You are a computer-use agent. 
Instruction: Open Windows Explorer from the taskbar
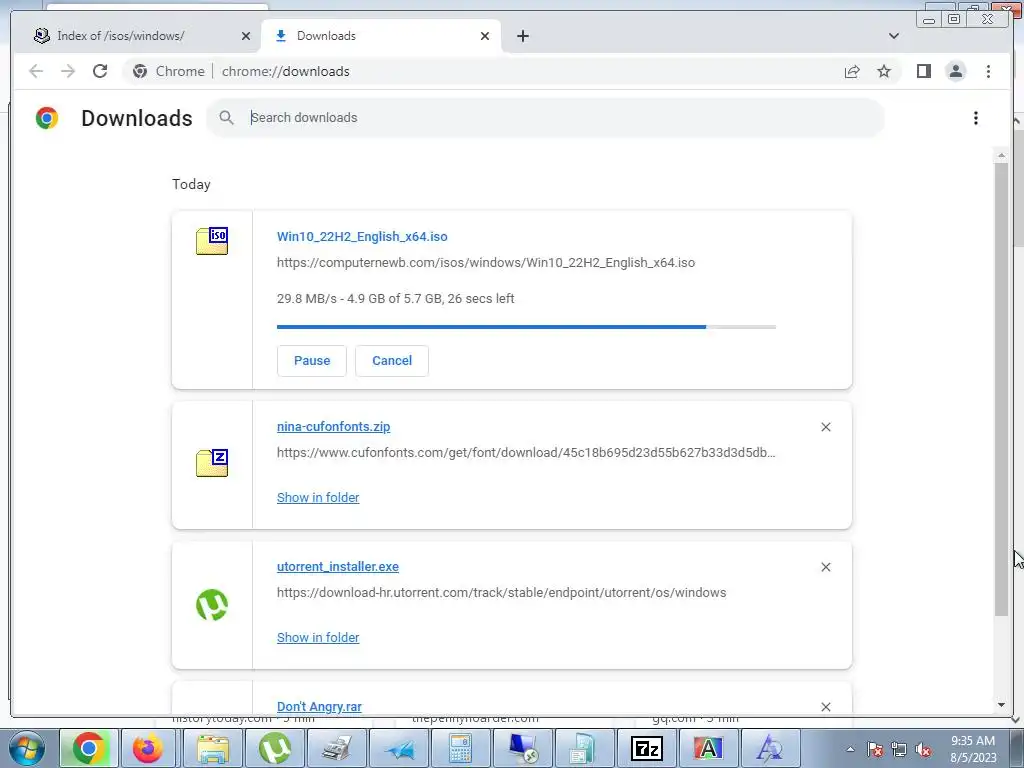point(213,748)
